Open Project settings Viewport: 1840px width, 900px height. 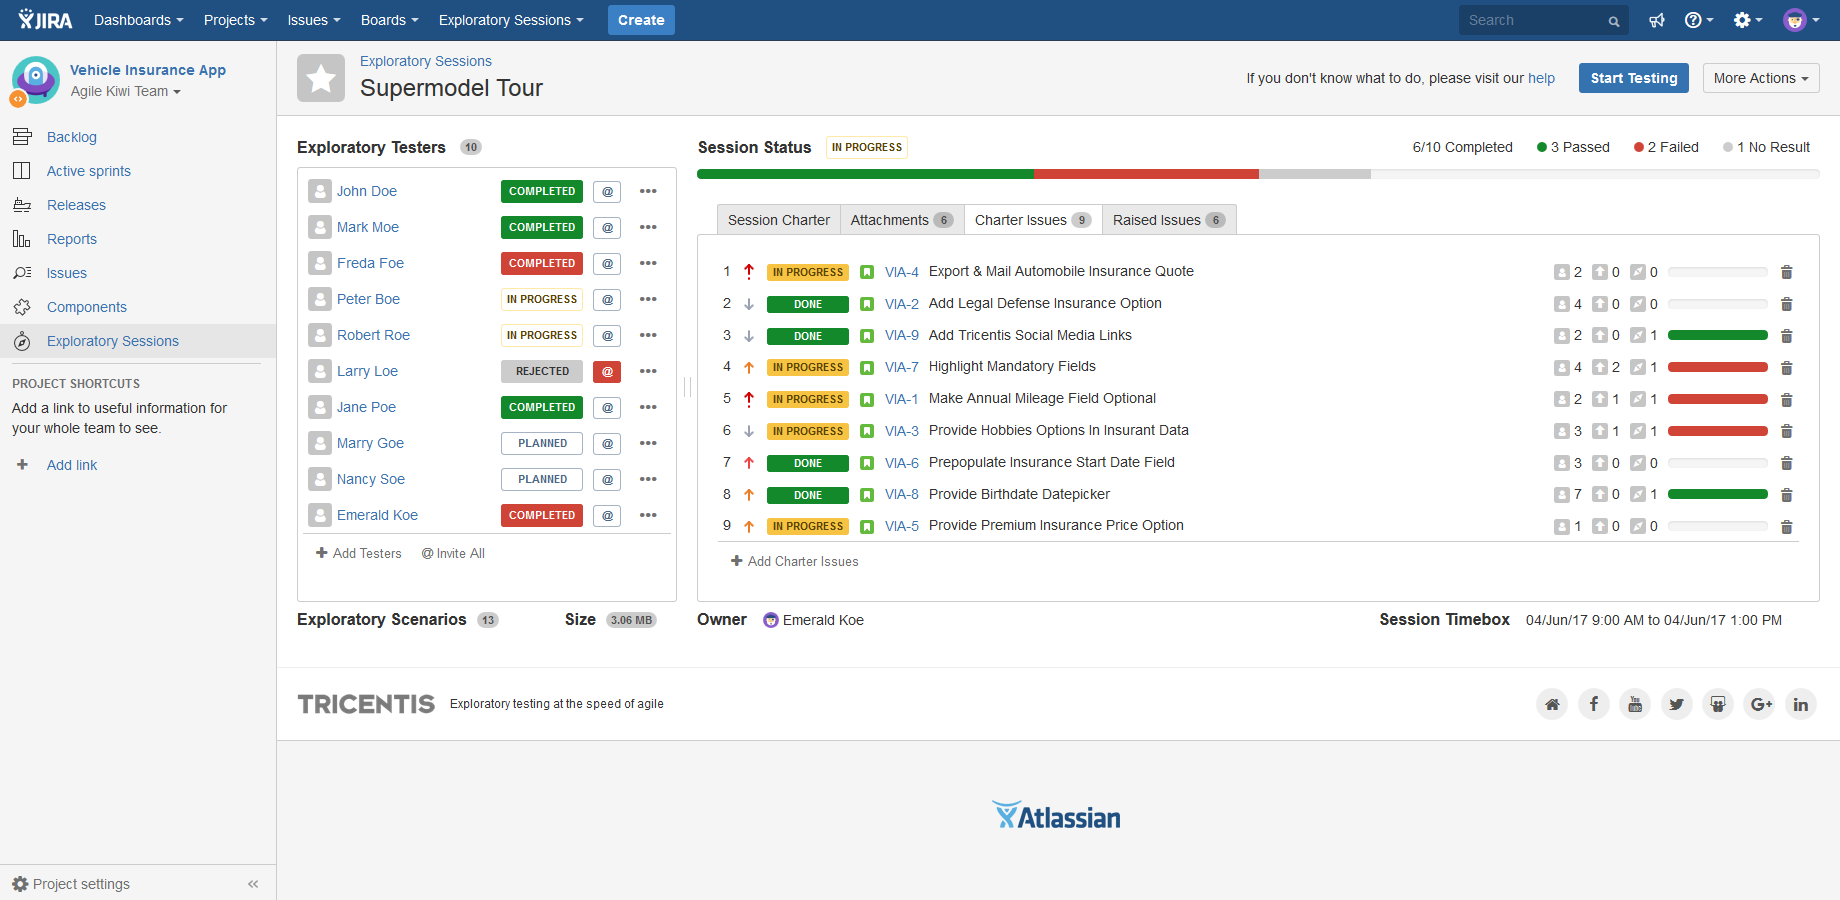point(71,884)
